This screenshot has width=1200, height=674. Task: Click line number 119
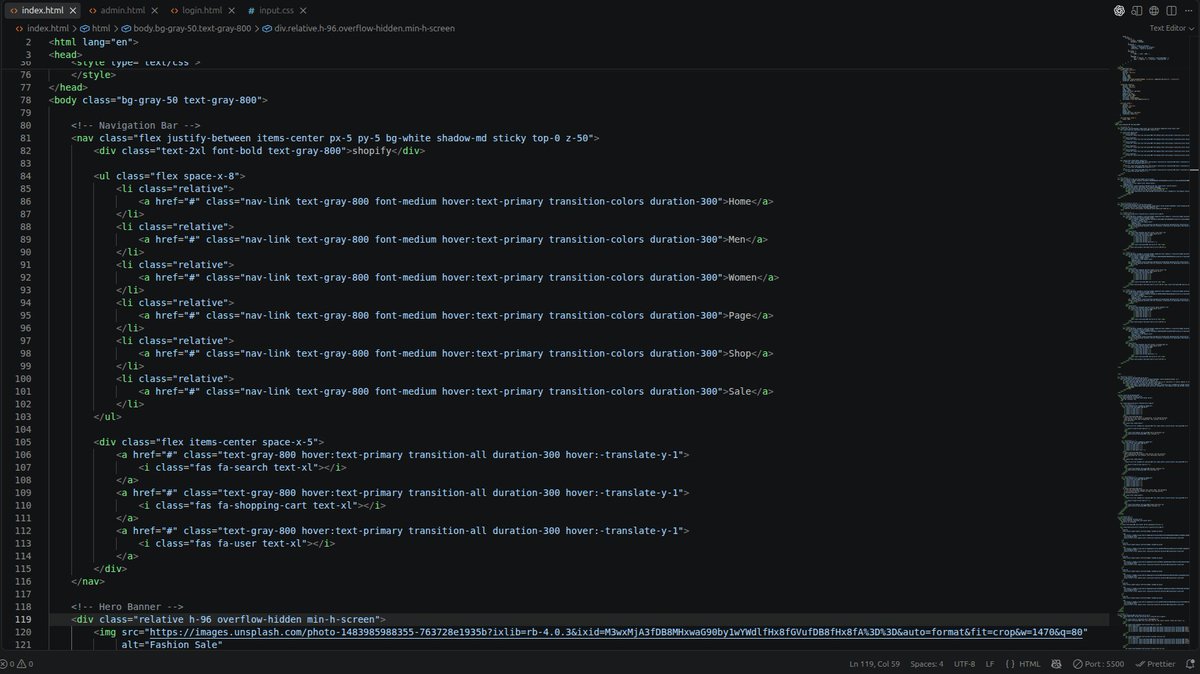coord(24,619)
